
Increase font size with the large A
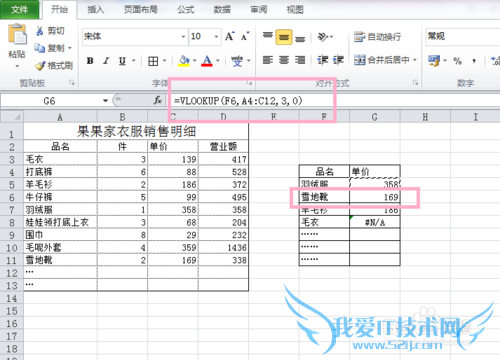click(x=230, y=36)
